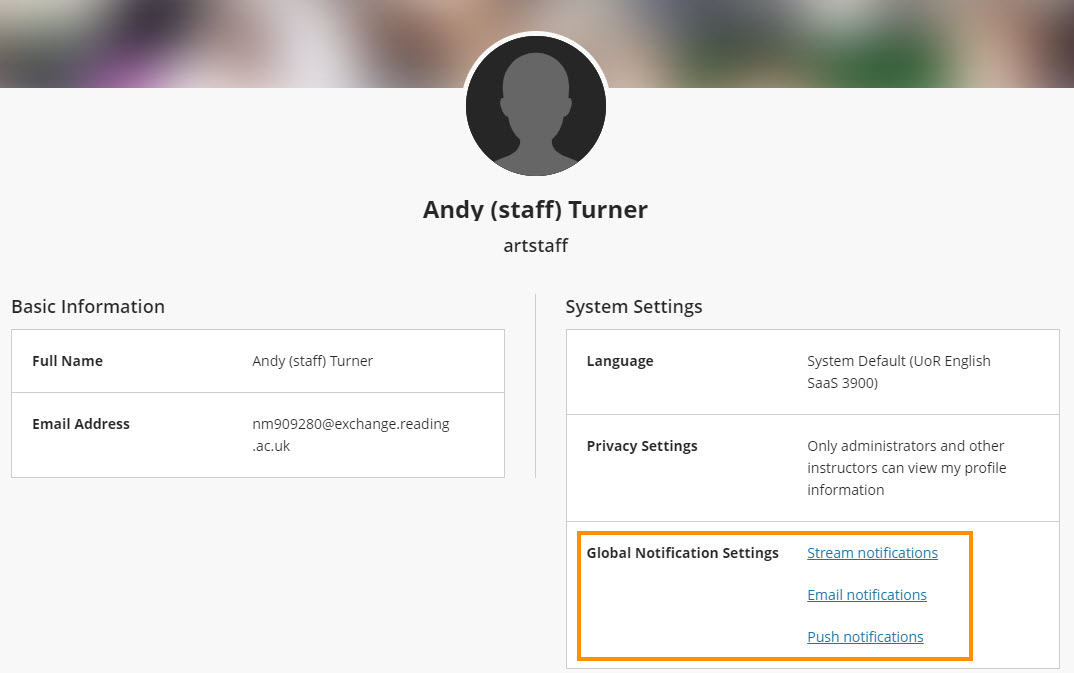This screenshot has width=1074, height=673.
Task: Select the Privacy Settings row label
Action: point(642,446)
